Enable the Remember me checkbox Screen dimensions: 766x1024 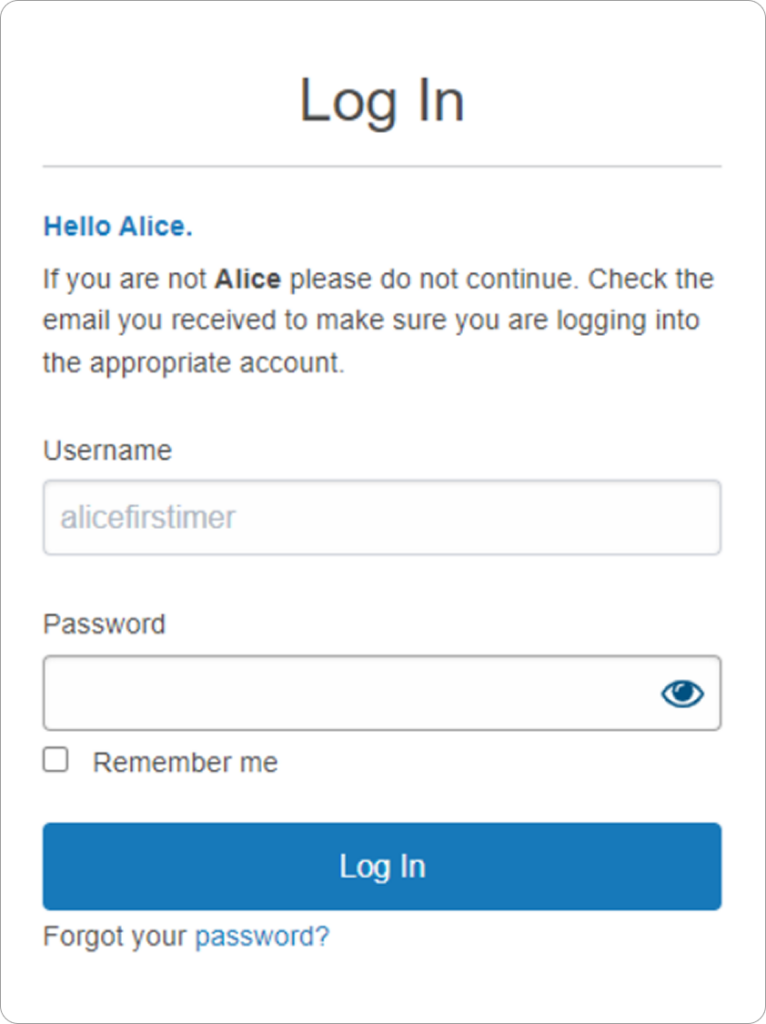pyautogui.click(x=56, y=760)
